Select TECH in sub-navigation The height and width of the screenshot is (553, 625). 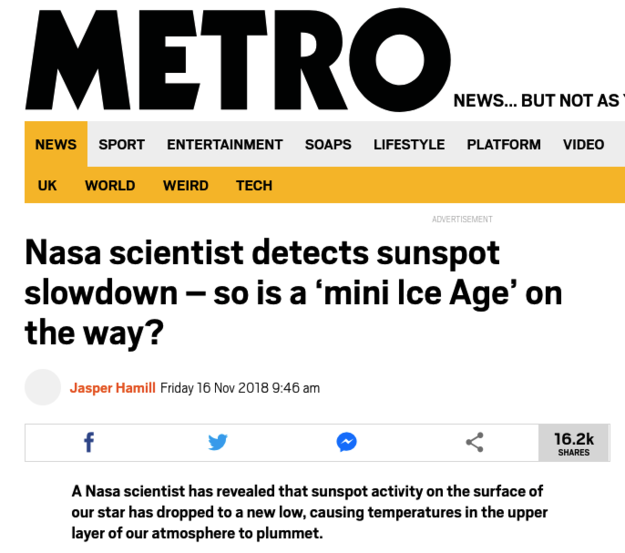[254, 185]
